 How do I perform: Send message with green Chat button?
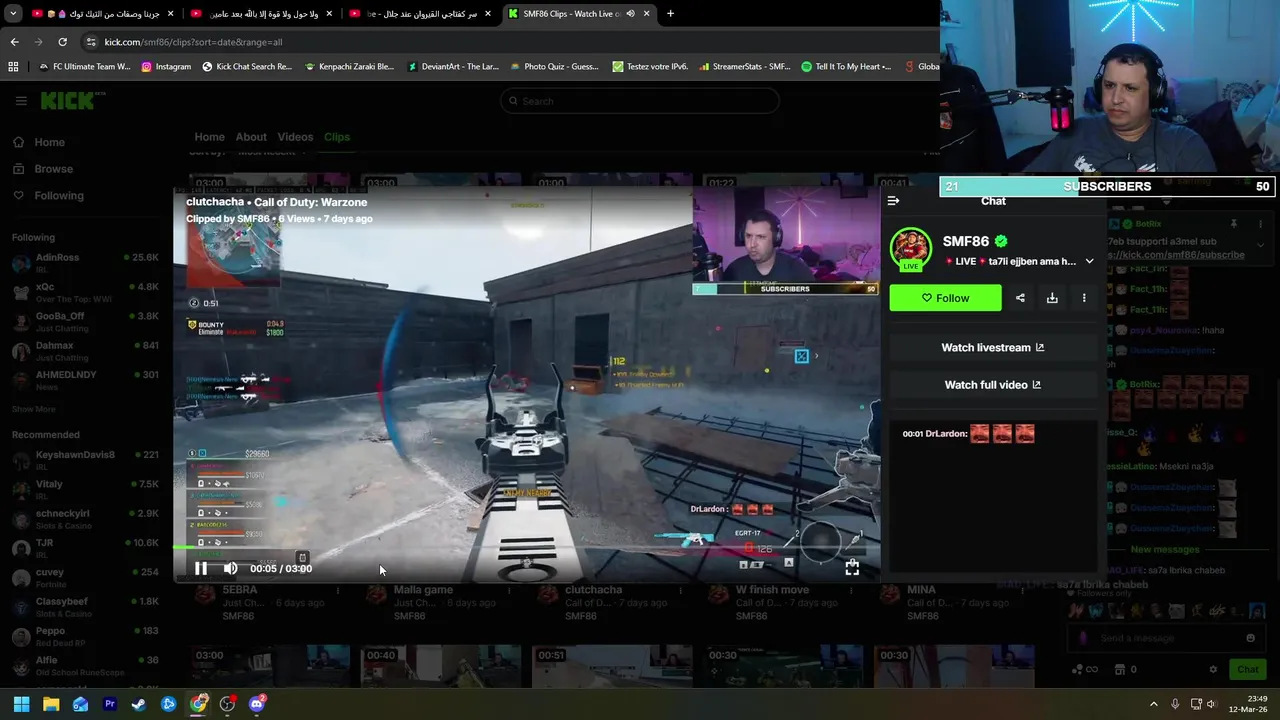pos(1248,670)
